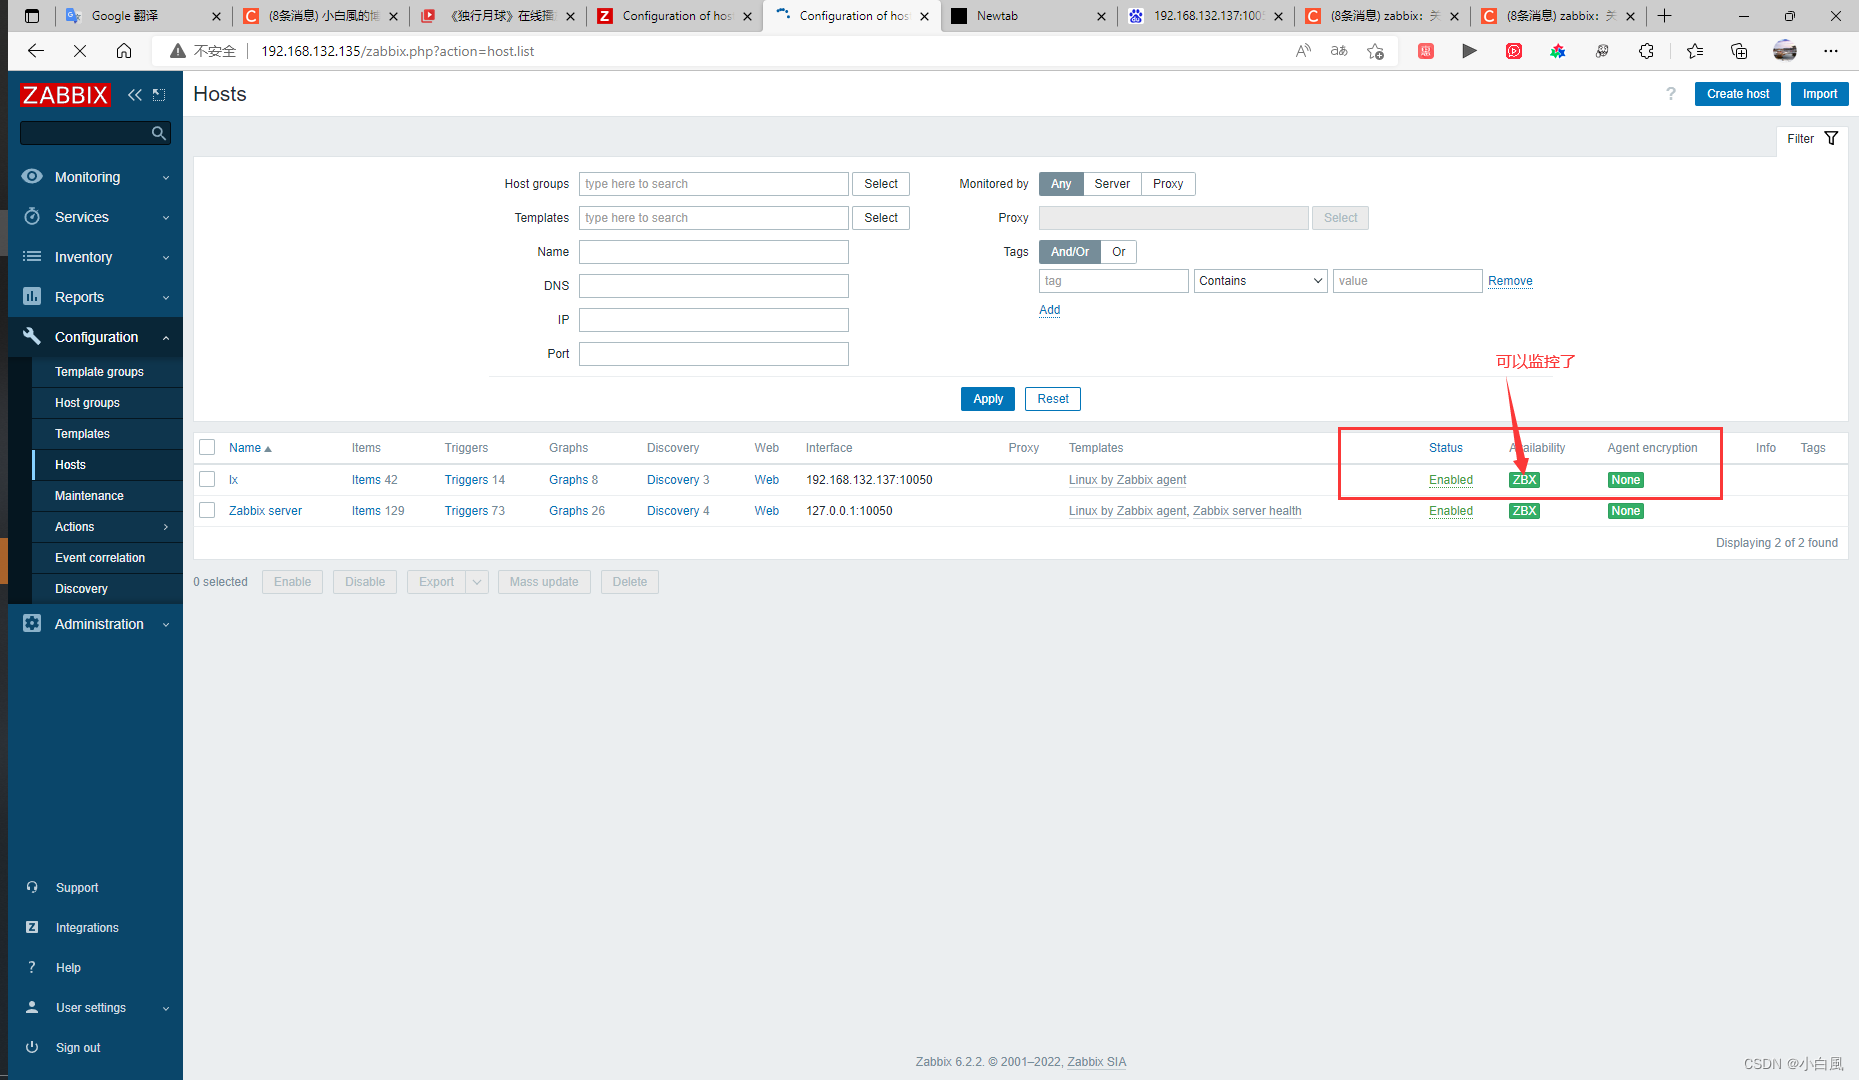
Task: Expand the Actions submenu arrow
Action: click(166, 527)
